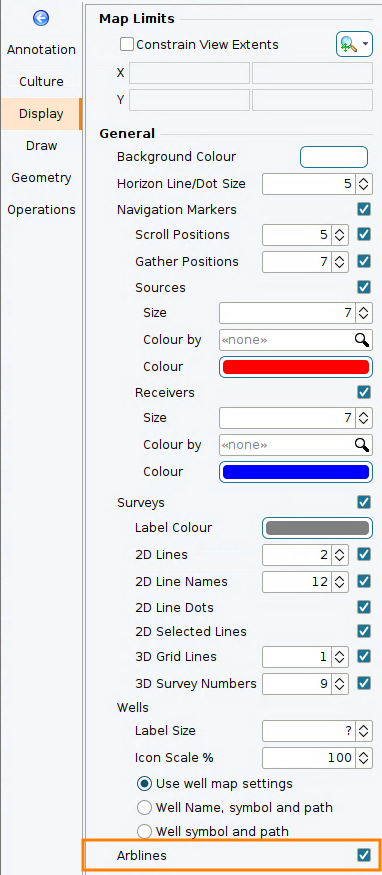Disable the Receivers checkbox

[364, 392]
